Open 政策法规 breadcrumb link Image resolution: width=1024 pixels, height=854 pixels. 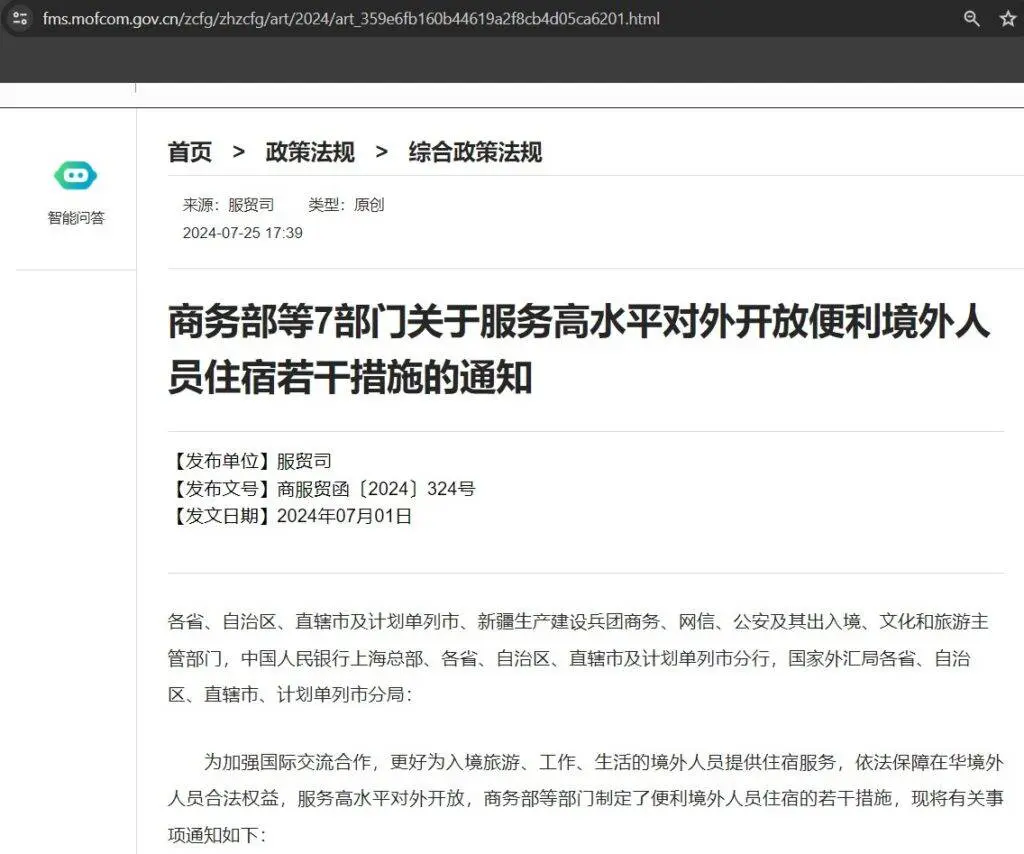pos(310,152)
